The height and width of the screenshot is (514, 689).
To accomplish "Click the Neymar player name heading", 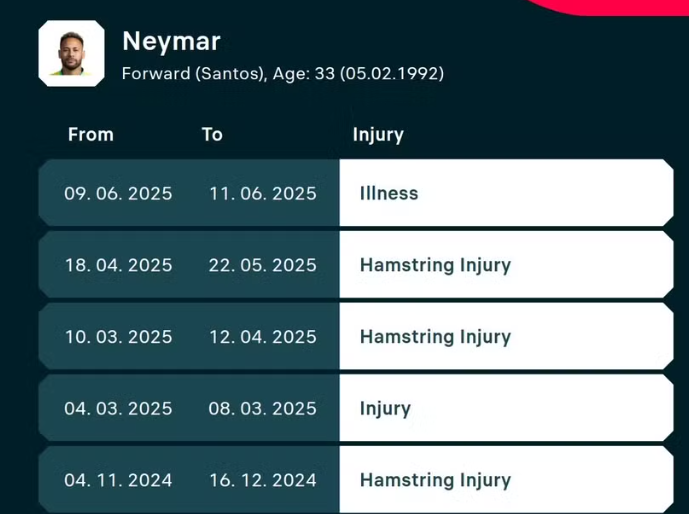I will pyautogui.click(x=171, y=41).
